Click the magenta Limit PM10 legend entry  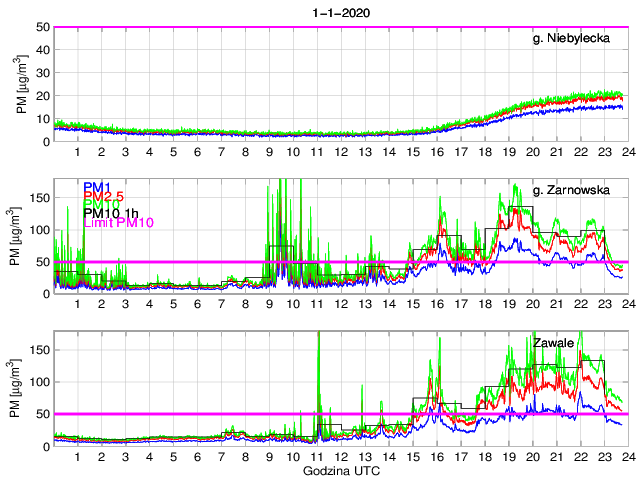pos(116,222)
